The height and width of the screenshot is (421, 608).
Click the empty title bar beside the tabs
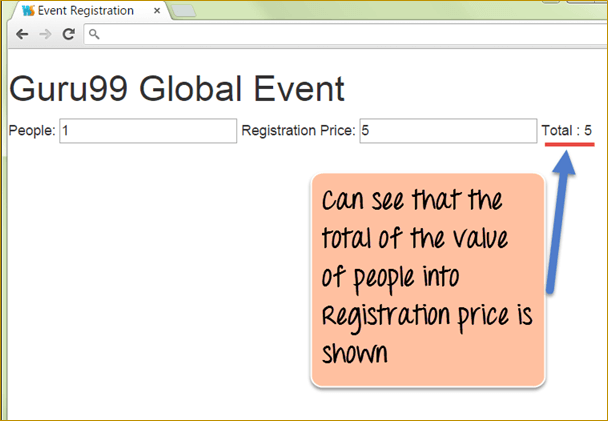[400, 10]
